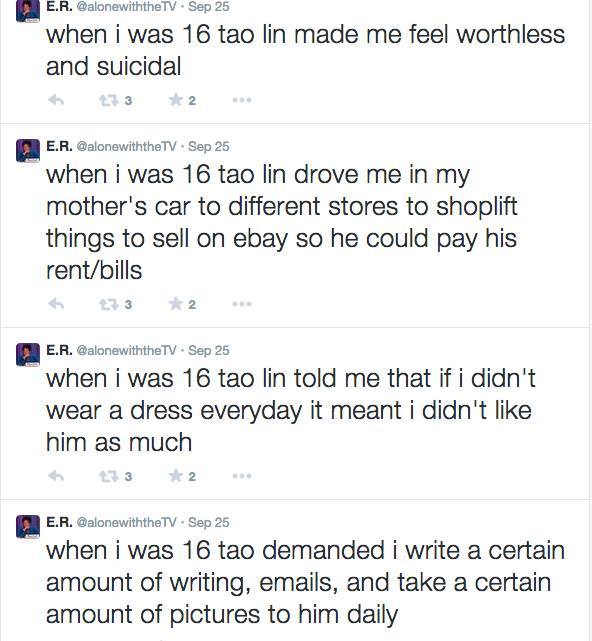This screenshot has height=641, width=592.
Task: Click E.R. name on 'tao demanded' tweet
Action: (59, 522)
